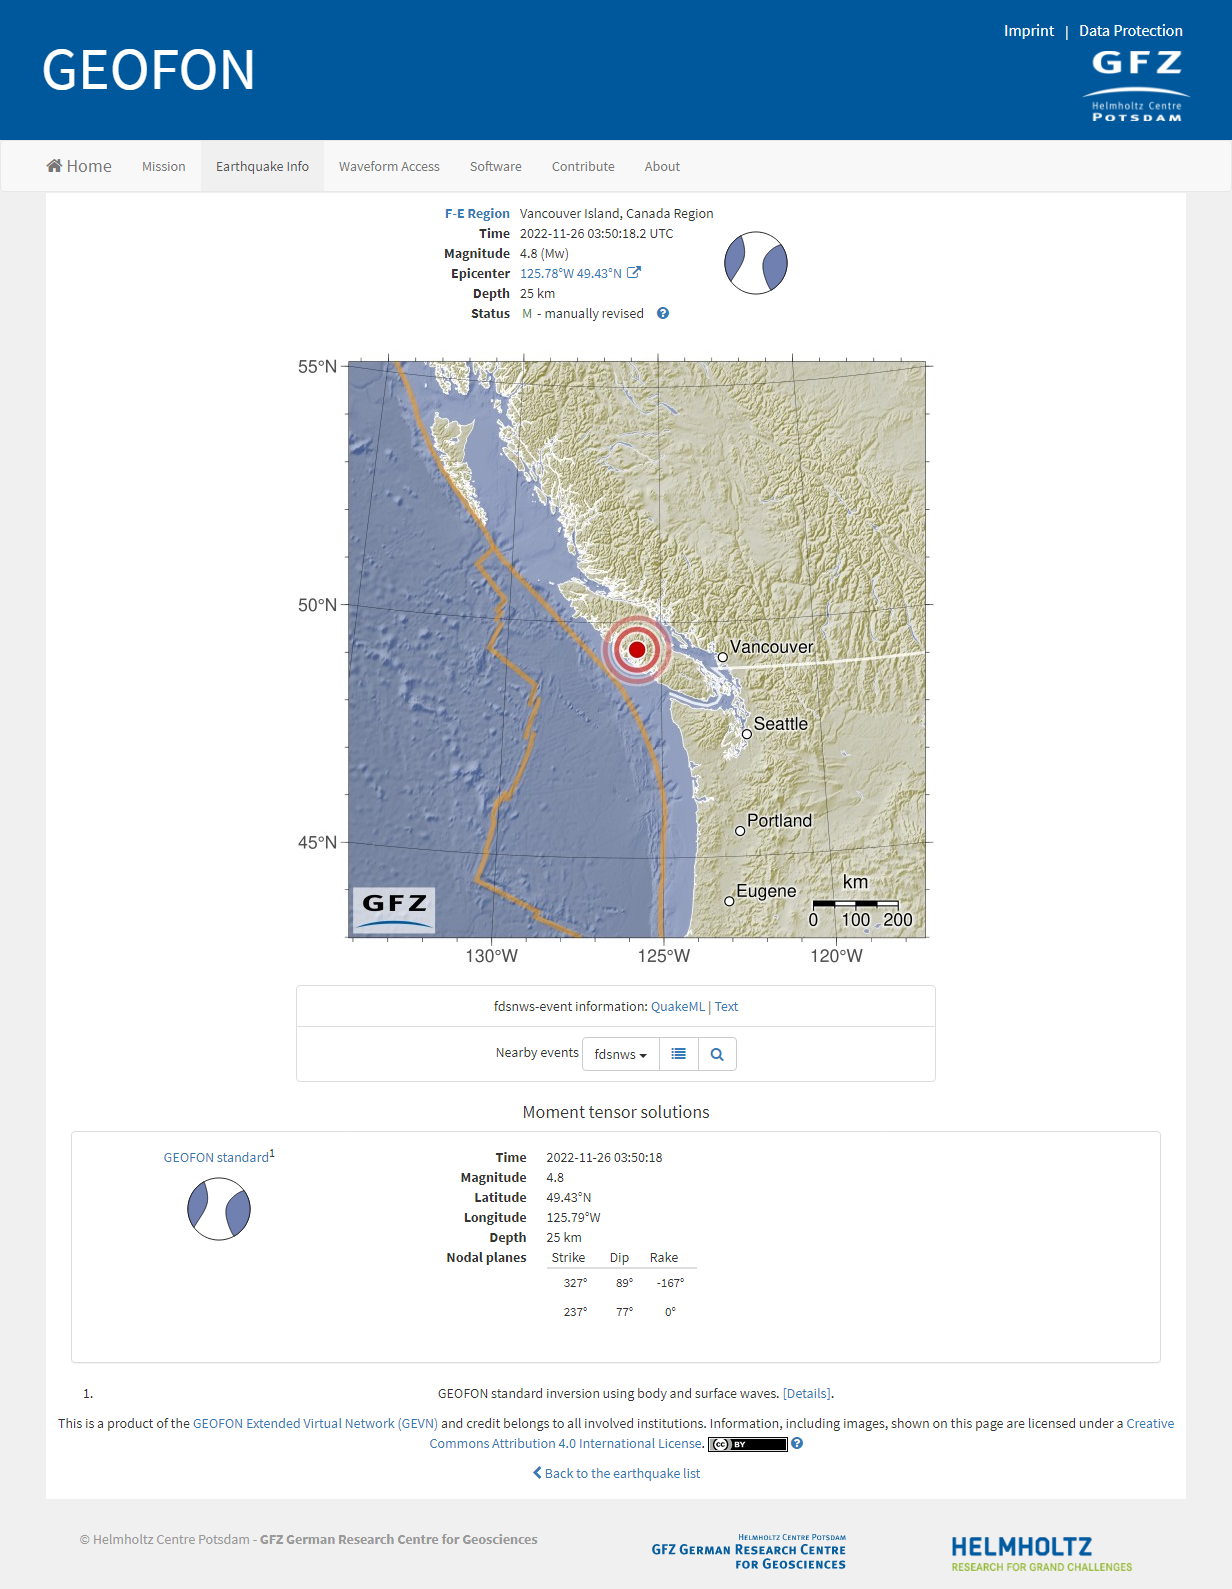Open the GEOFON standard solution link
The image size is (1232, 1589).
pos(216,1157)
